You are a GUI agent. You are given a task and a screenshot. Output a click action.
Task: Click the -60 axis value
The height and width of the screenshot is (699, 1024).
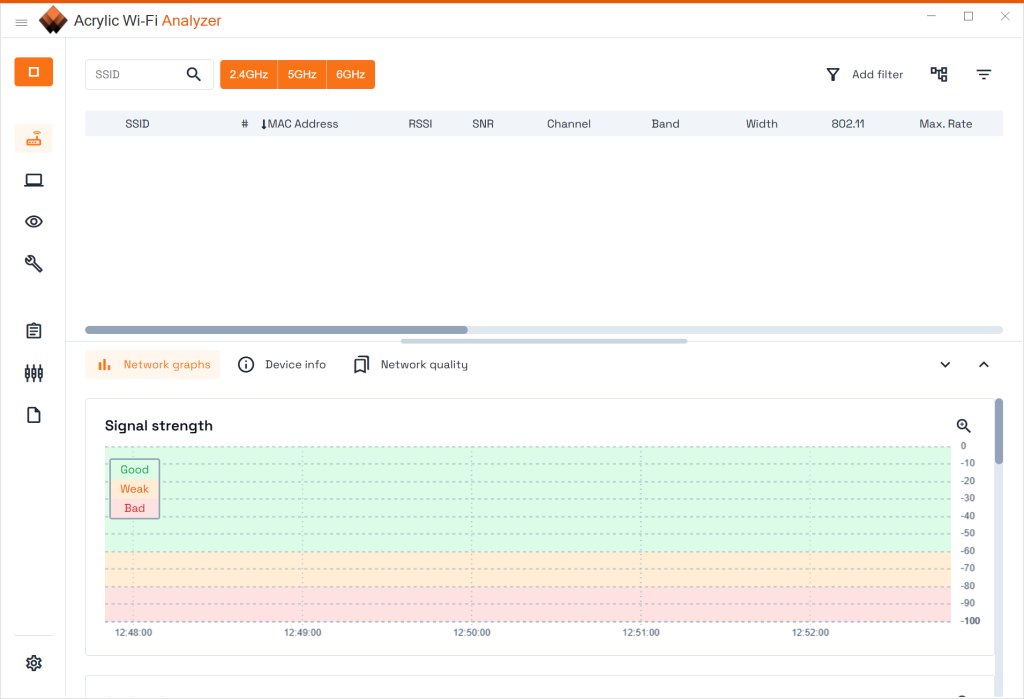coord(968,551)
